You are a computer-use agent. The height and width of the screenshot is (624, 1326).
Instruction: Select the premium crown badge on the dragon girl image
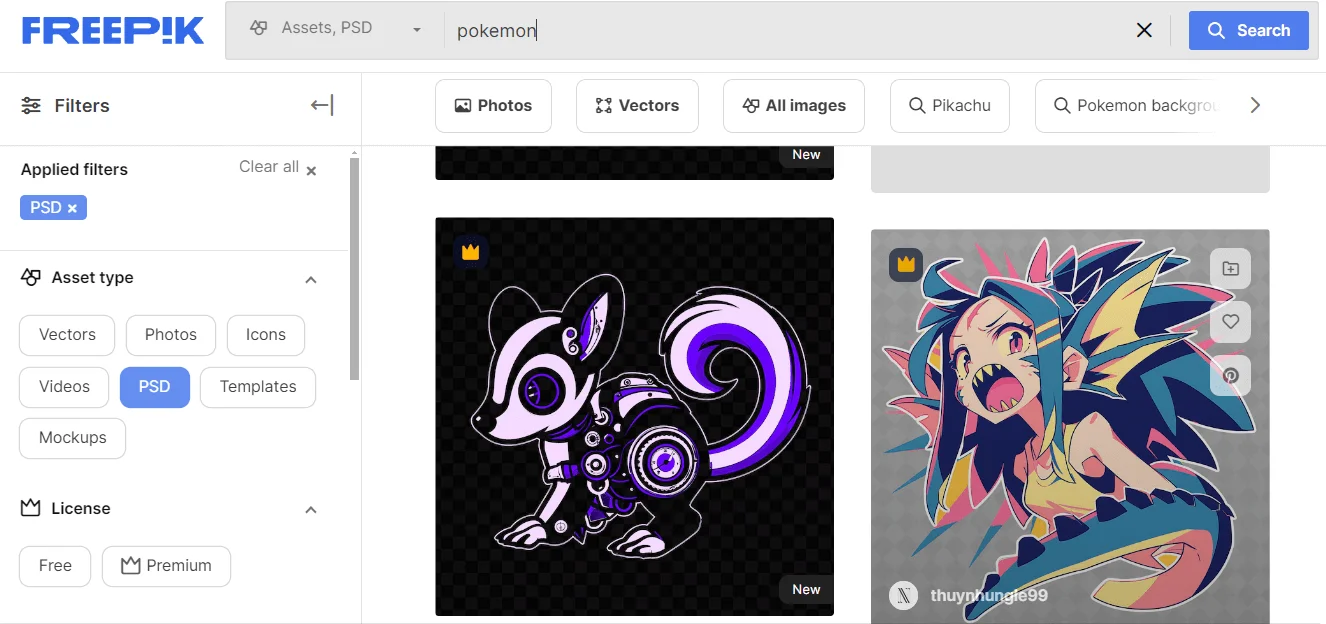pos(906,264)
